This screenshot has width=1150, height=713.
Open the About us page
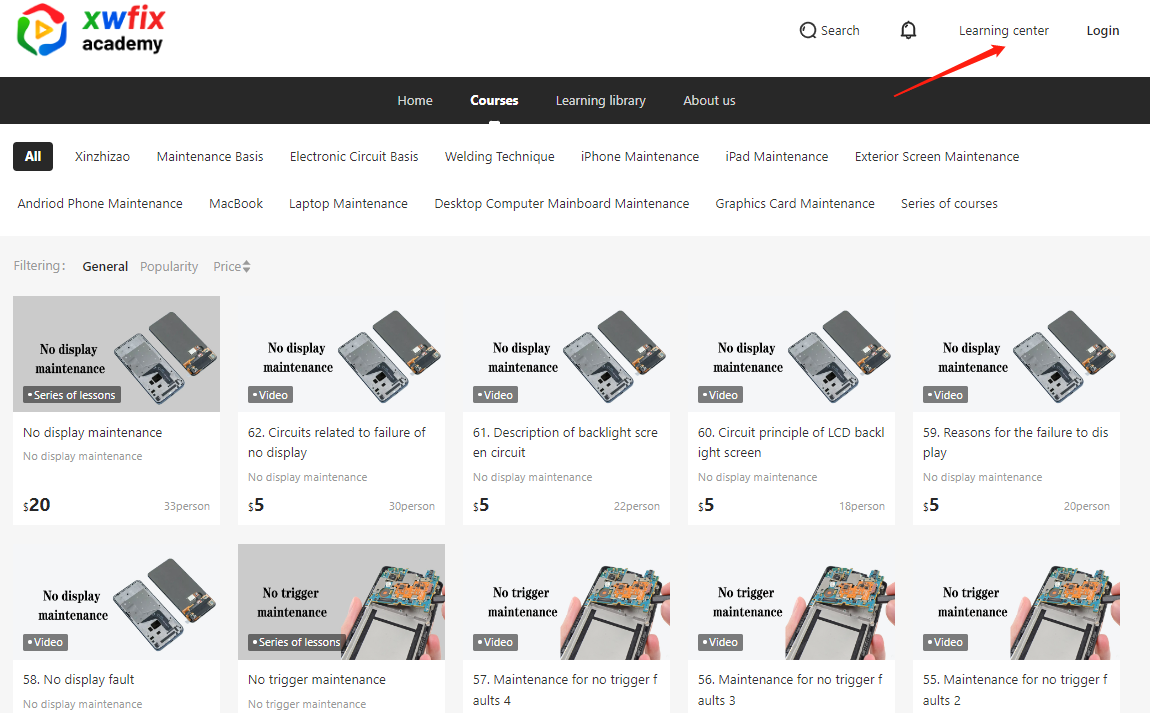(x=709, y=100)
